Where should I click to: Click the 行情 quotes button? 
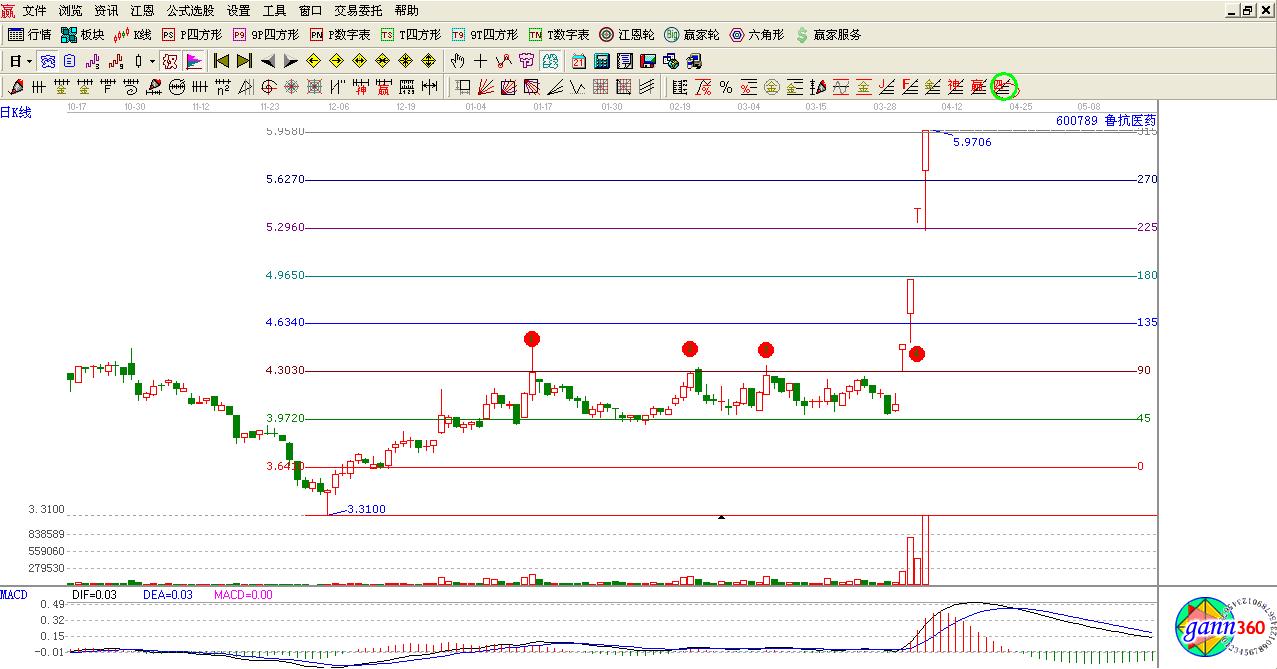pyautogui.click(x=30, y=35)
